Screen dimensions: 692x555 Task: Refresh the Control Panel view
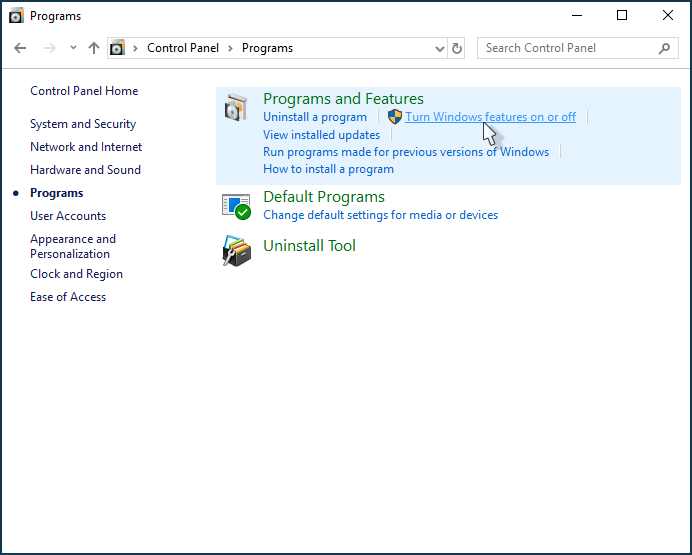[457, 48]
